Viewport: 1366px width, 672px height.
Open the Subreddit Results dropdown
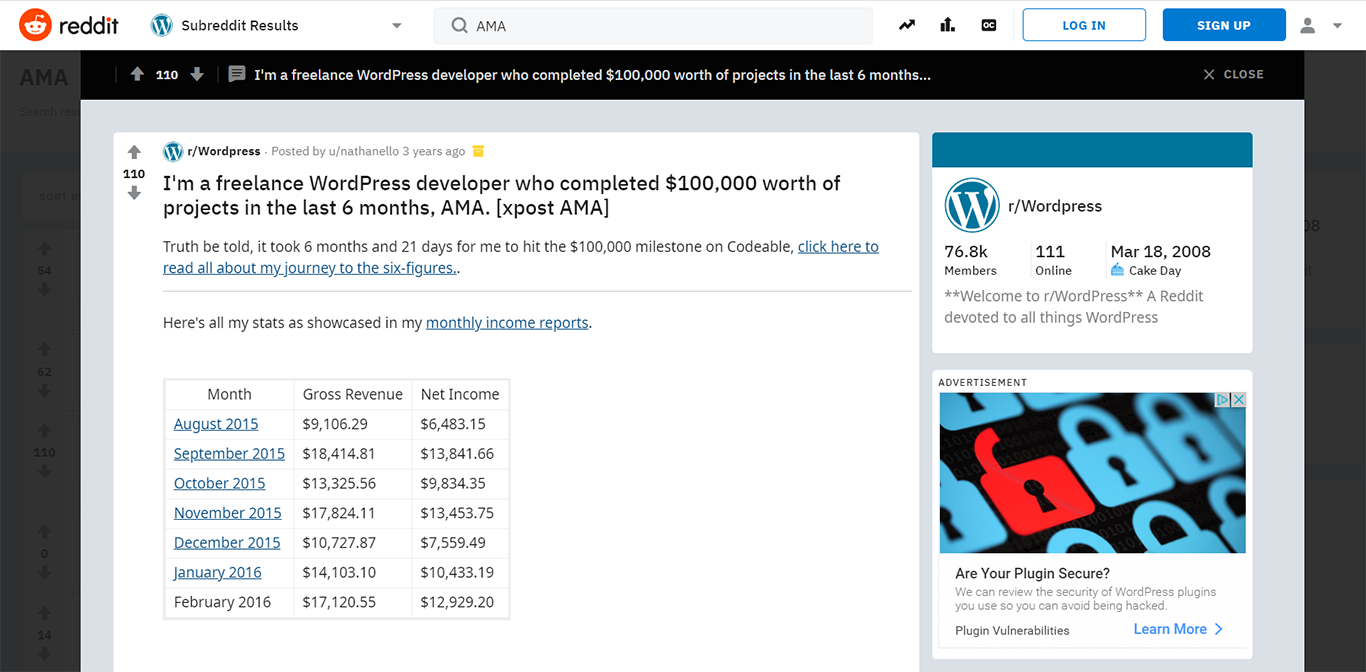(277, 26)
